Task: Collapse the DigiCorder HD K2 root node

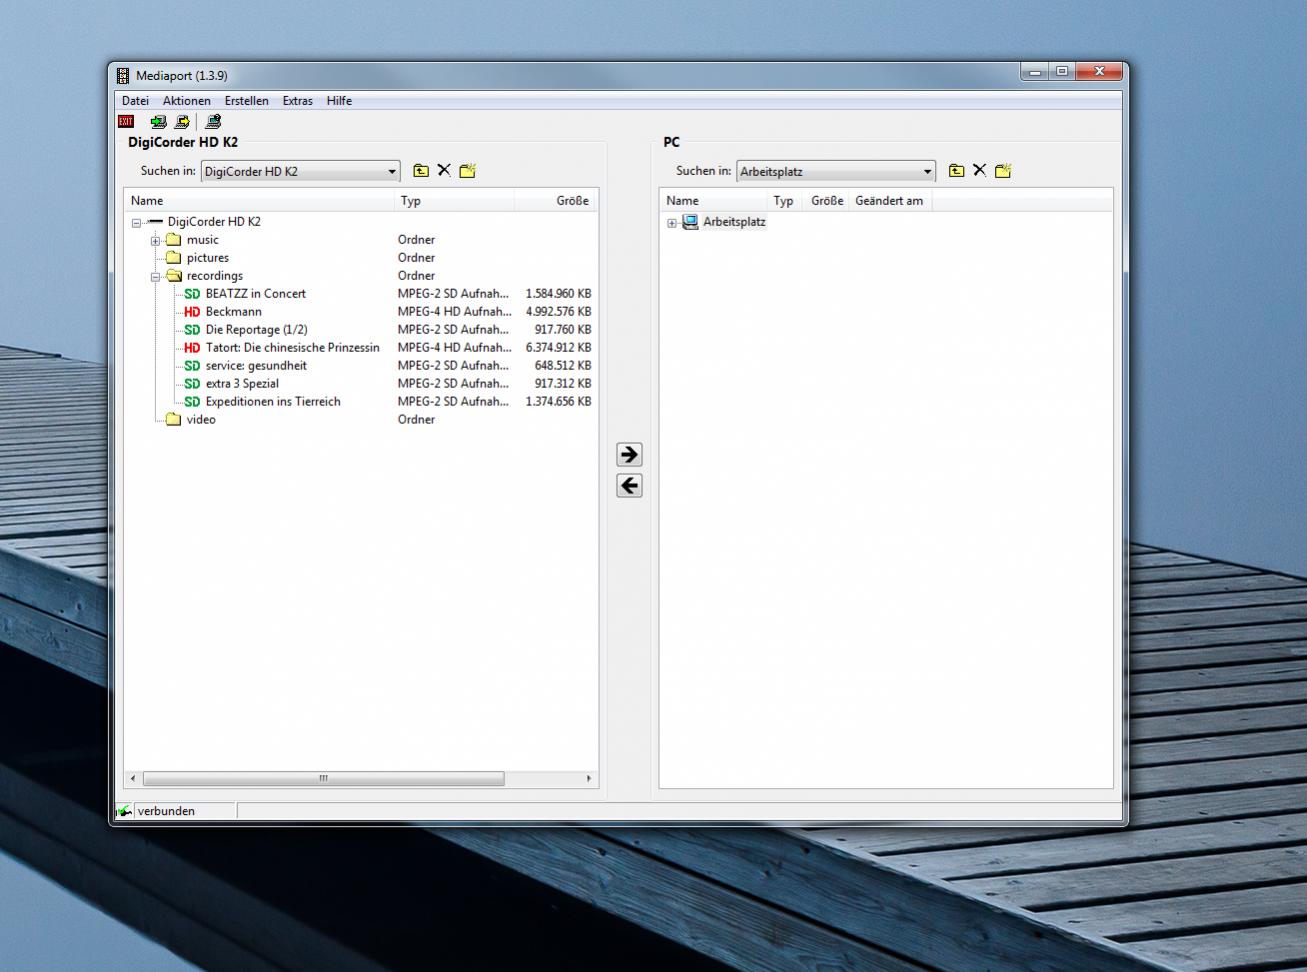Action: (x=136, y=223)
